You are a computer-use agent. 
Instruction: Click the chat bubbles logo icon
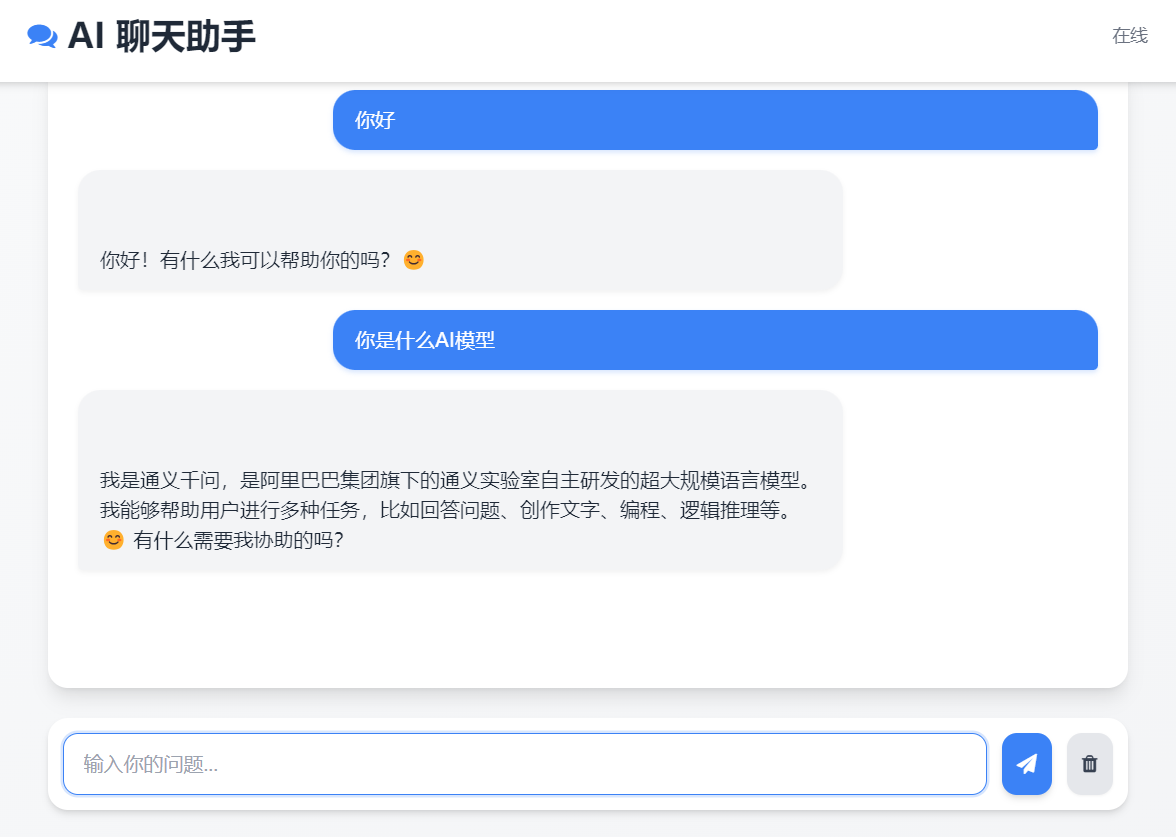[x=42, y=36]
